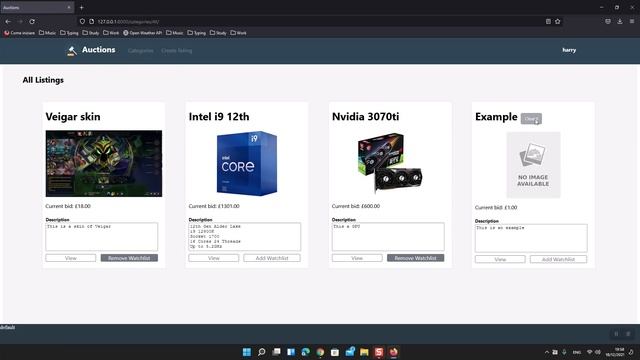Click the Intel i9 12th title
This screenshot has width=640, height=360.
[x=219, y=117]
